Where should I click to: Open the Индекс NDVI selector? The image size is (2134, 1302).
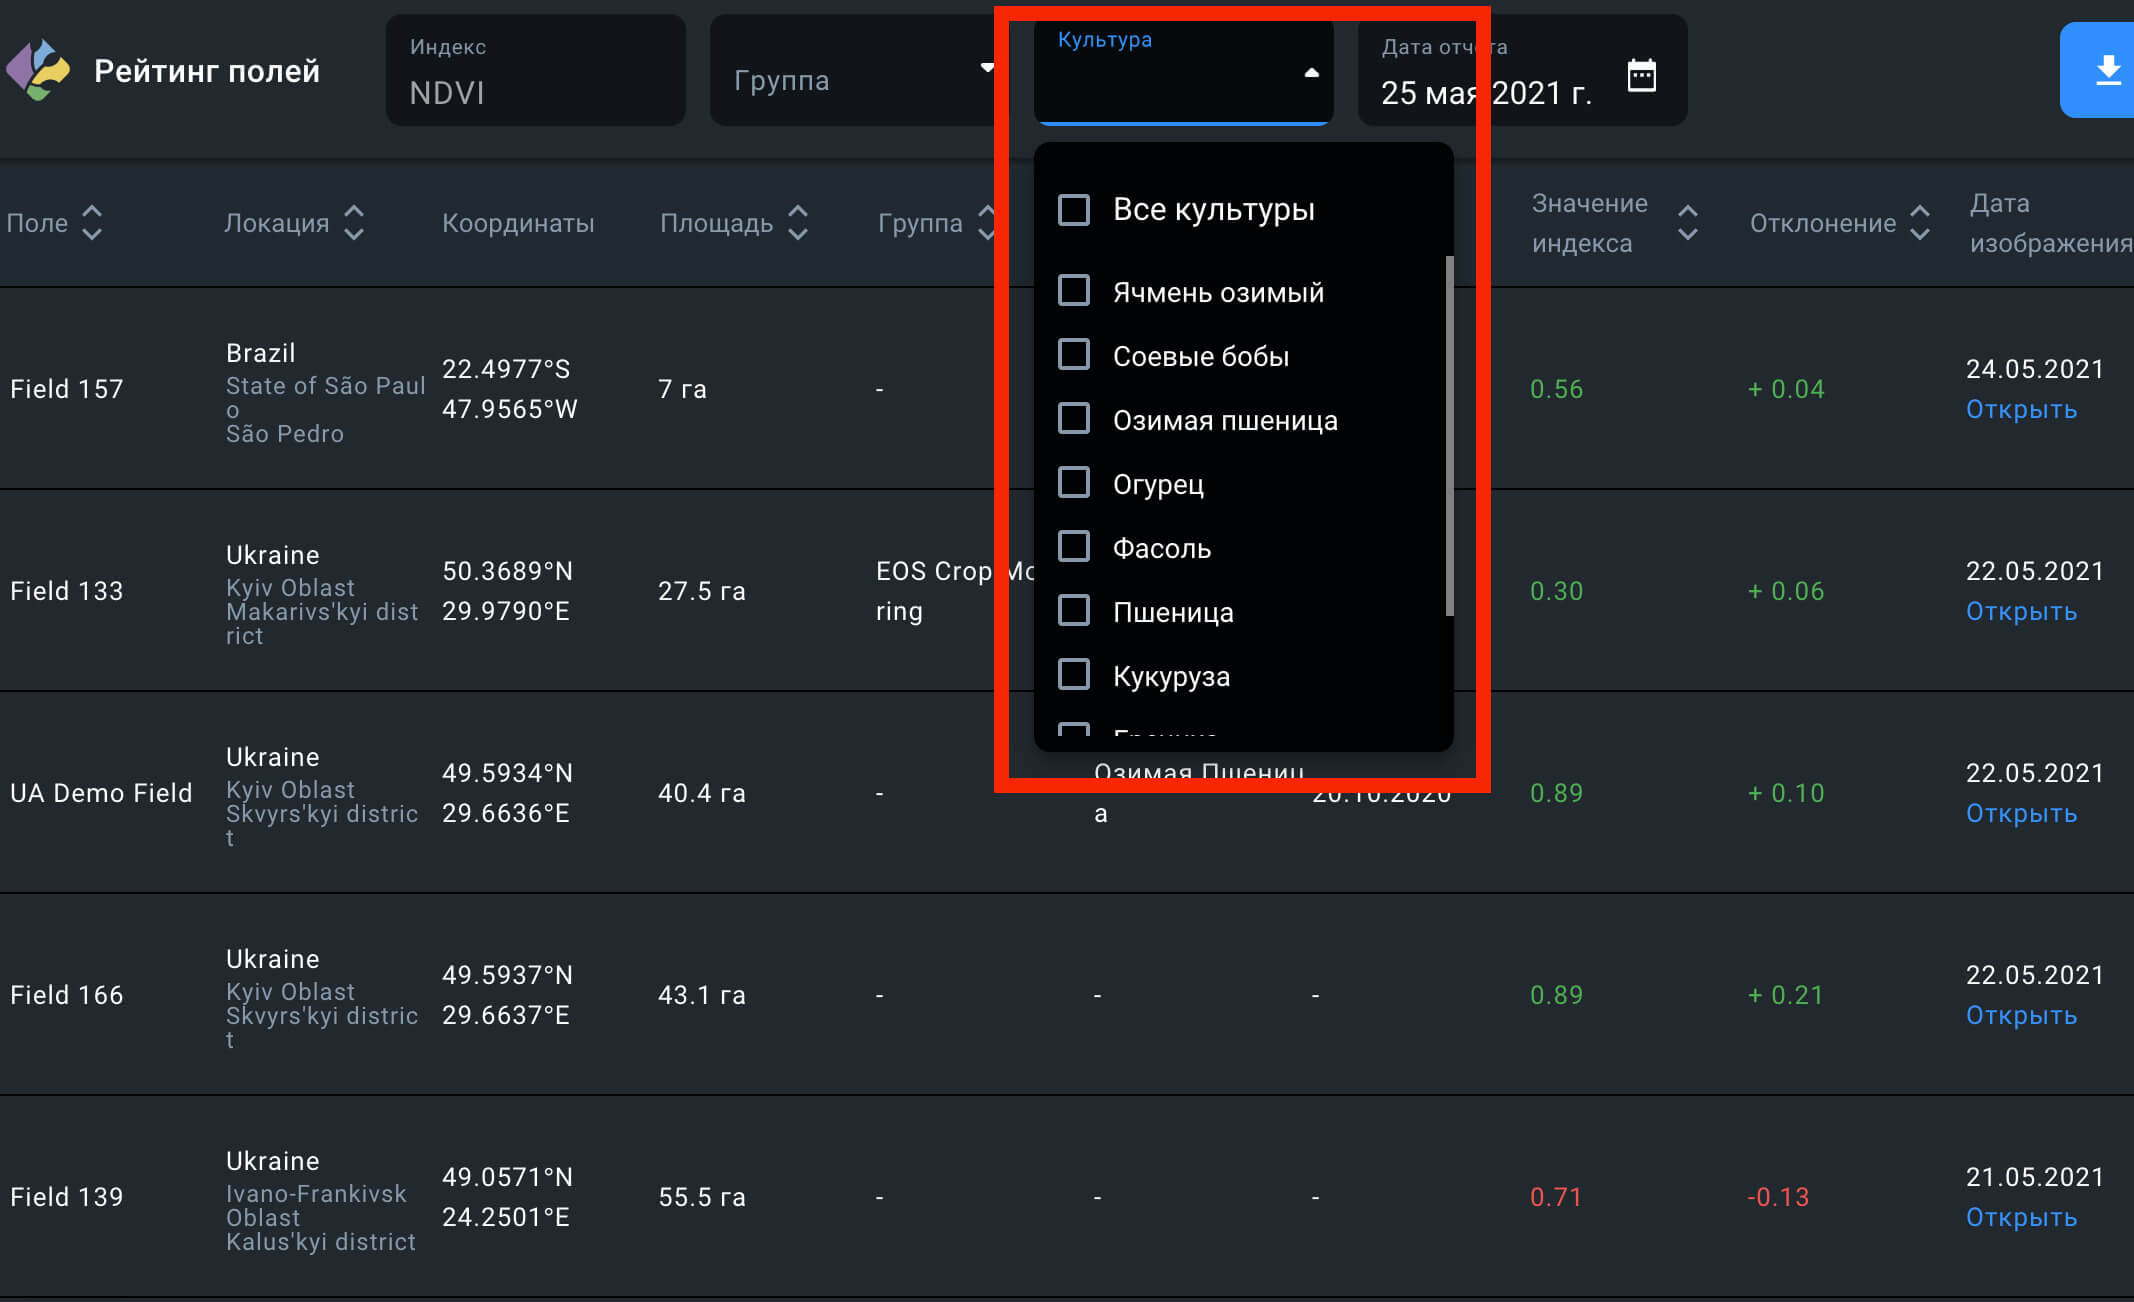[535, 70]
